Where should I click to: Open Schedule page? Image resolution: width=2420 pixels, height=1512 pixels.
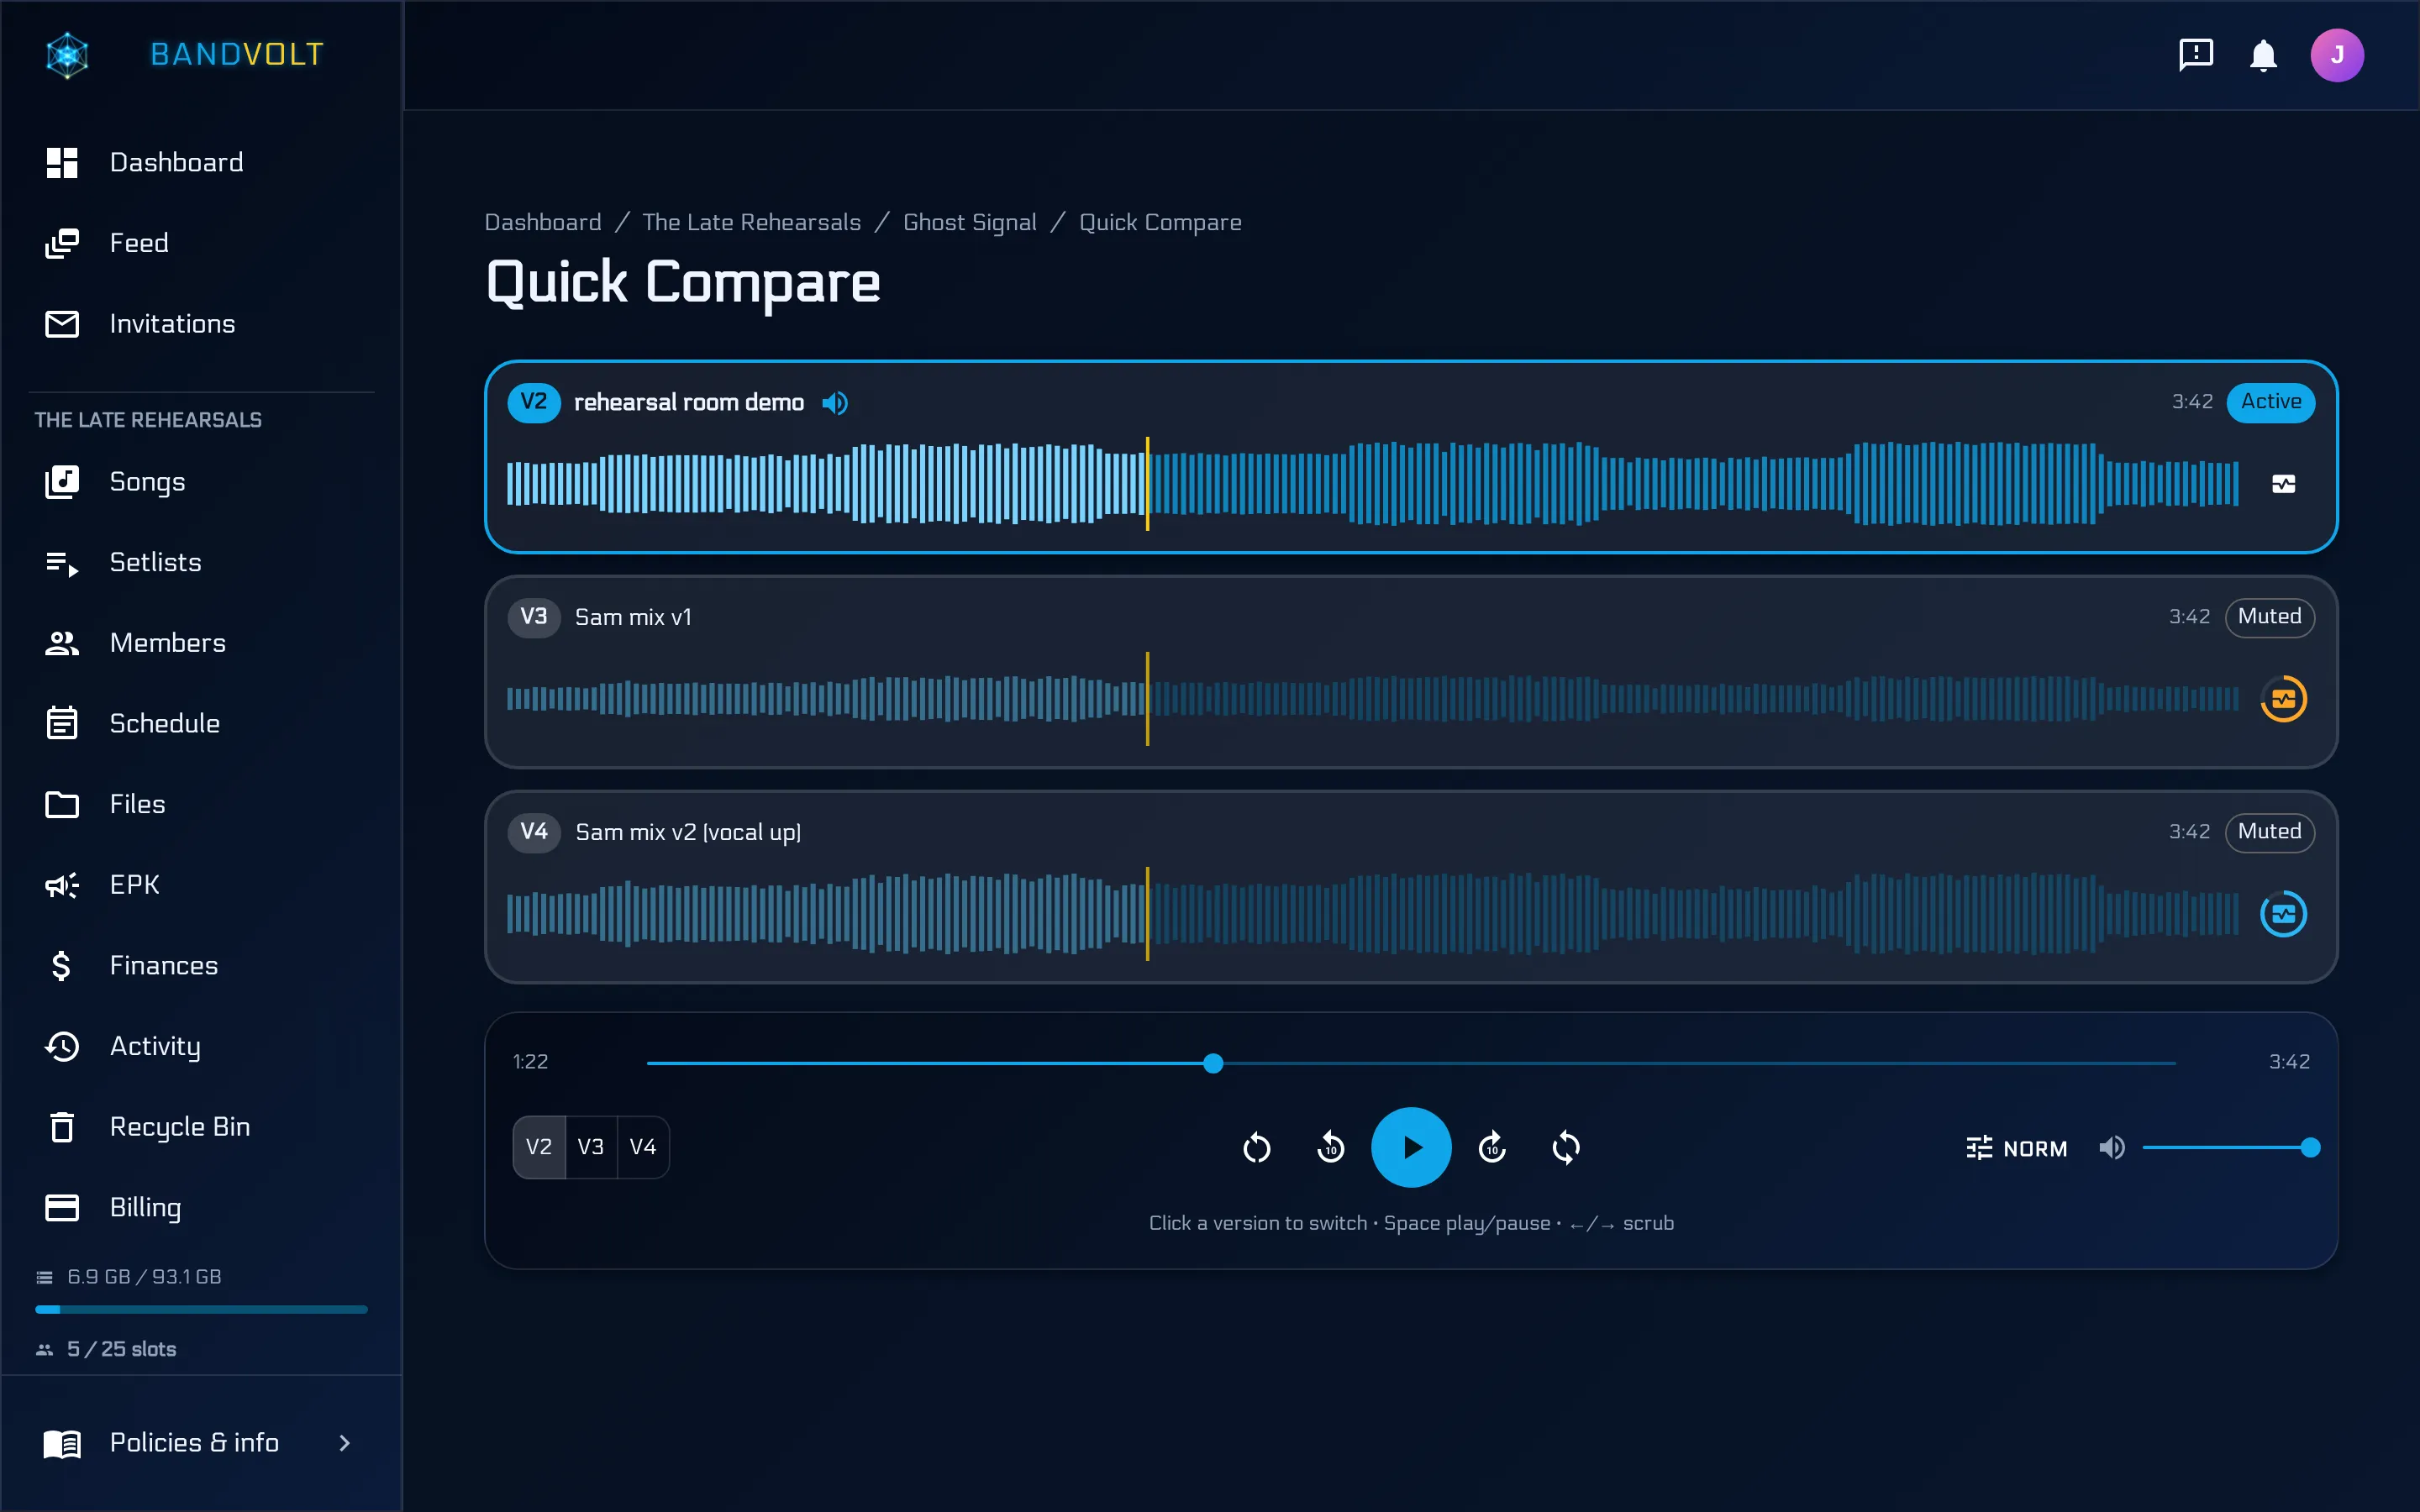201,723
